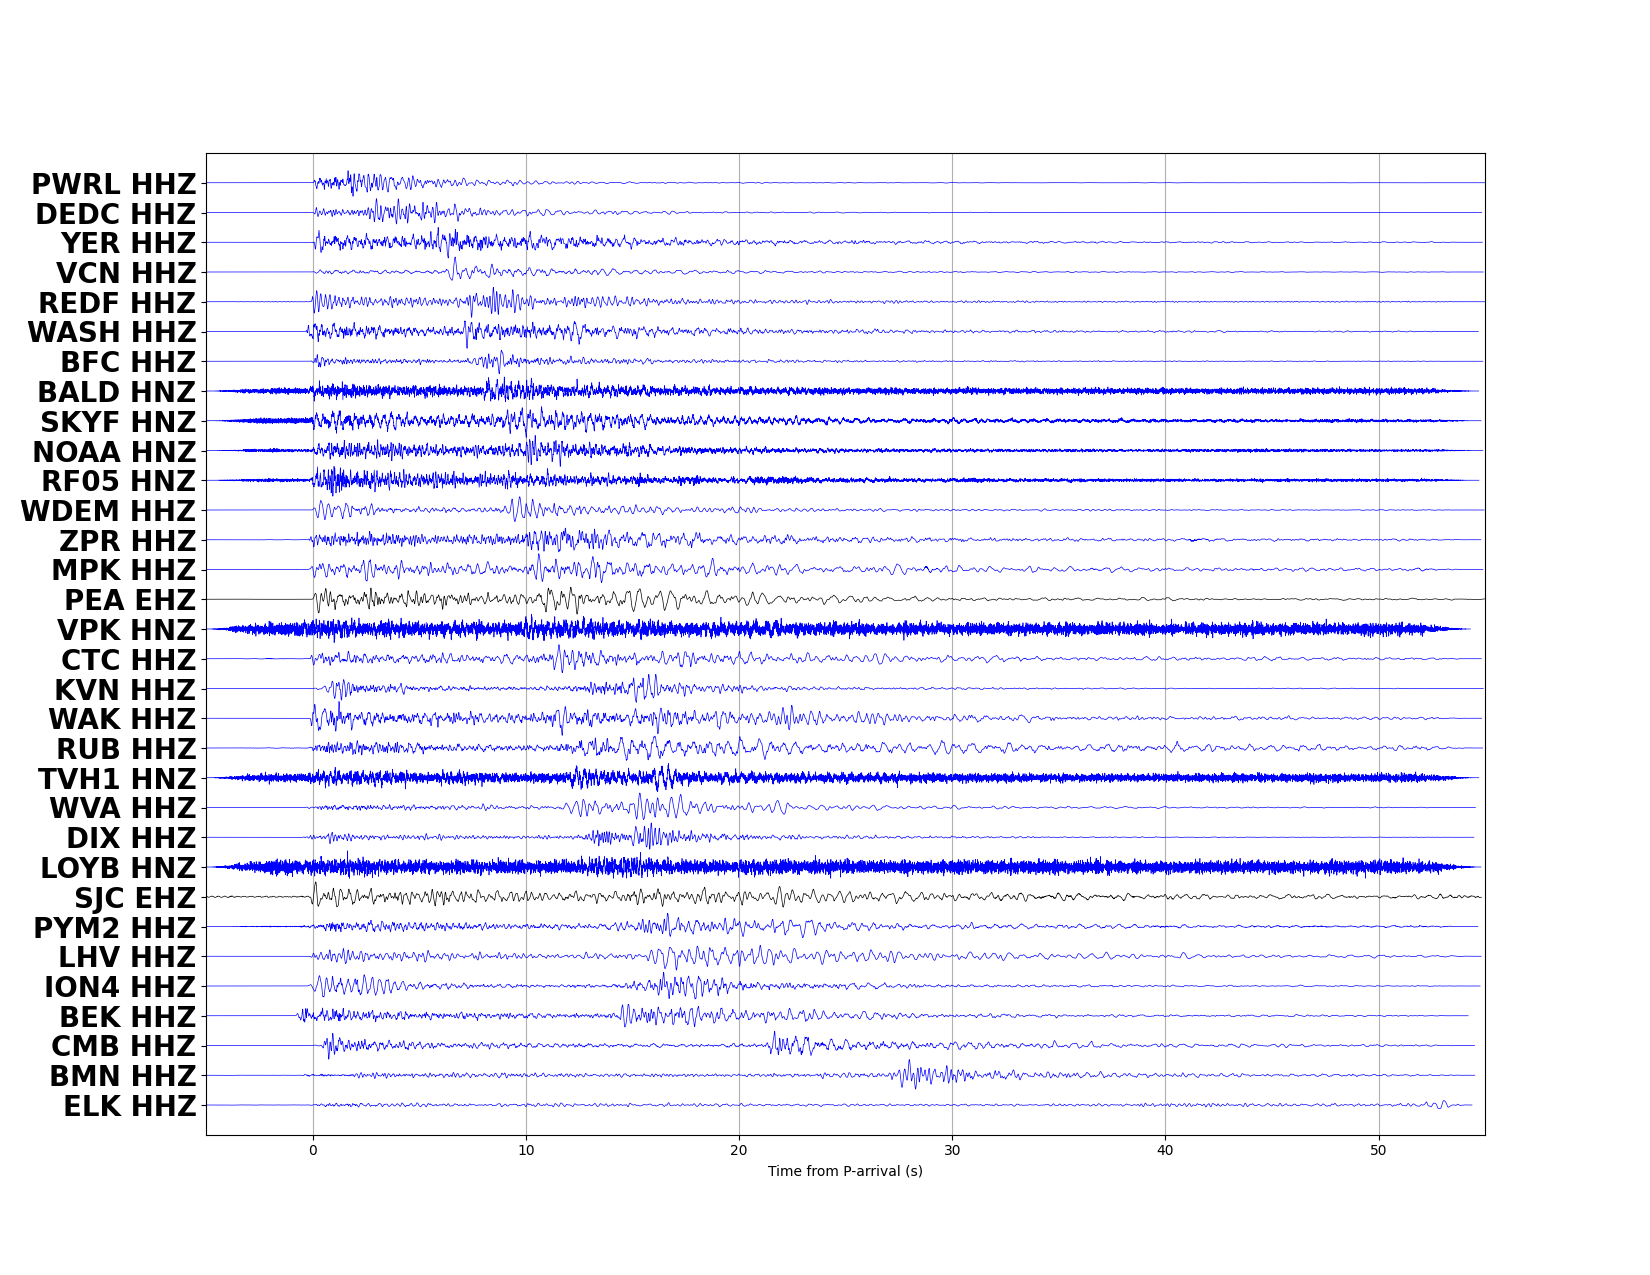Click the x-axis tick label 40

tap(1165, 1150)
